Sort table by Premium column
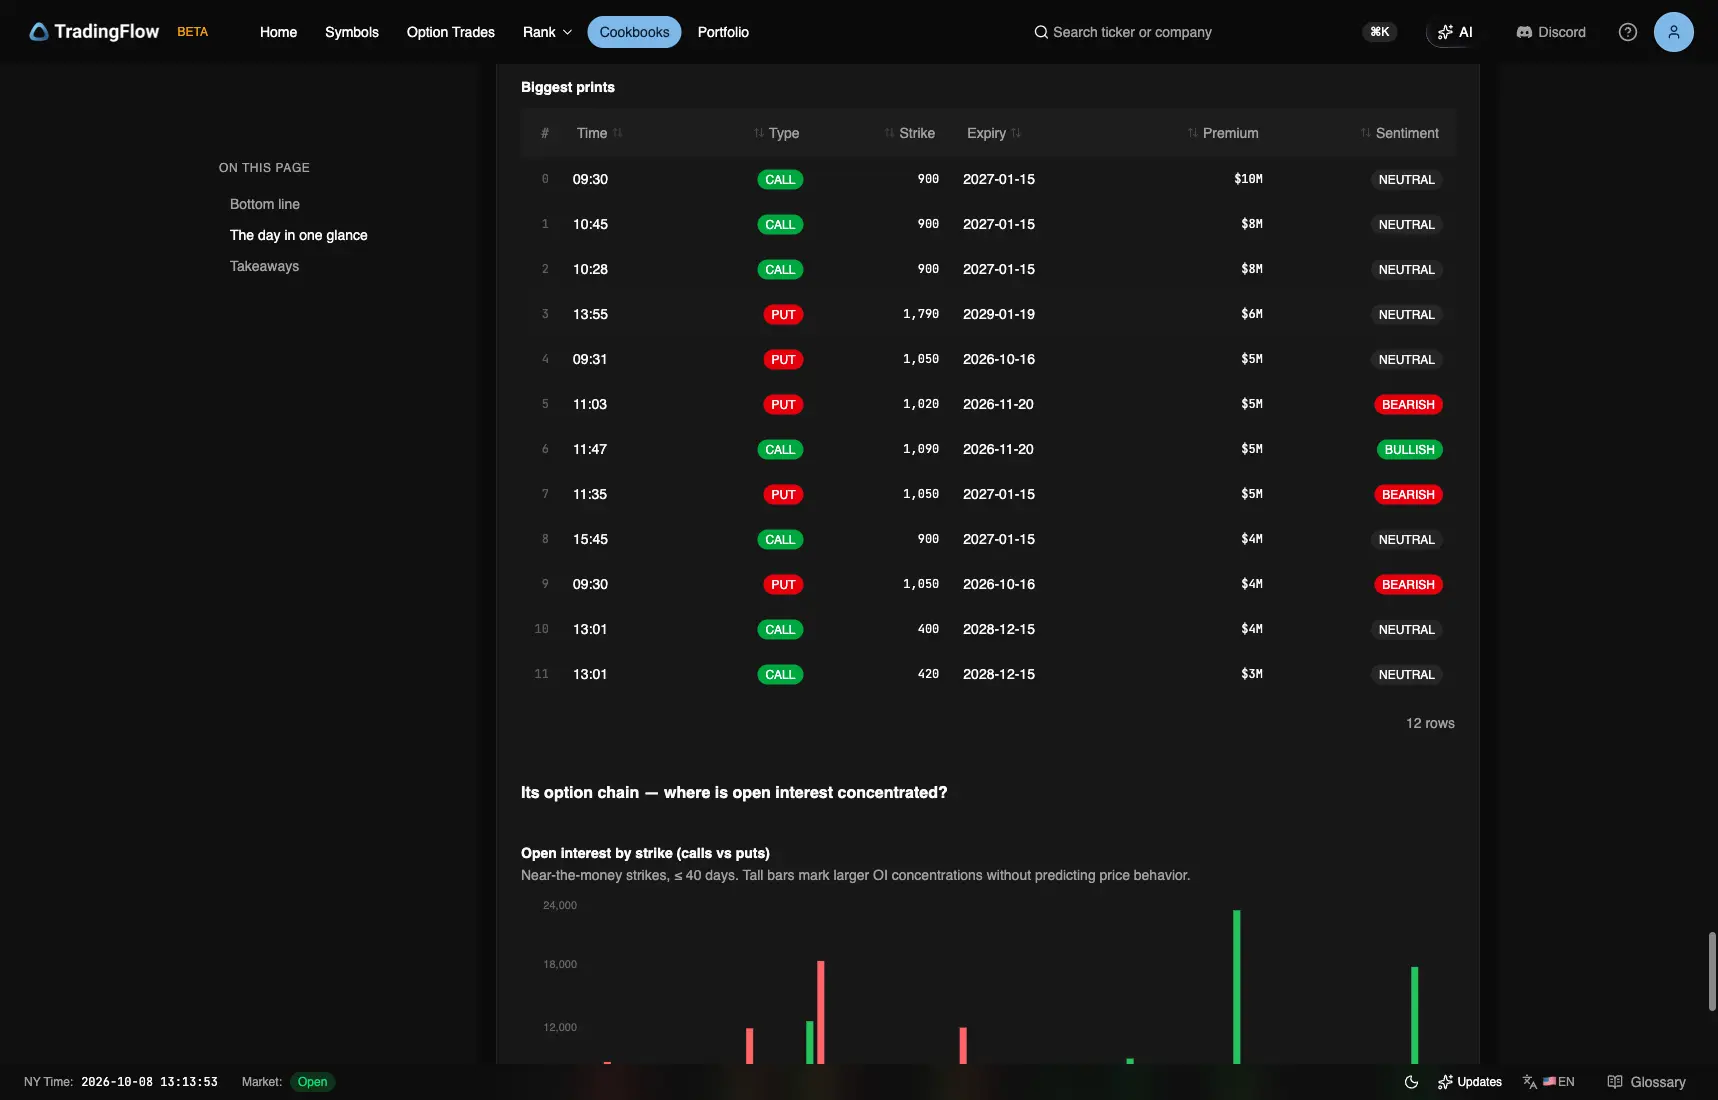 (x=1222, y=133)
